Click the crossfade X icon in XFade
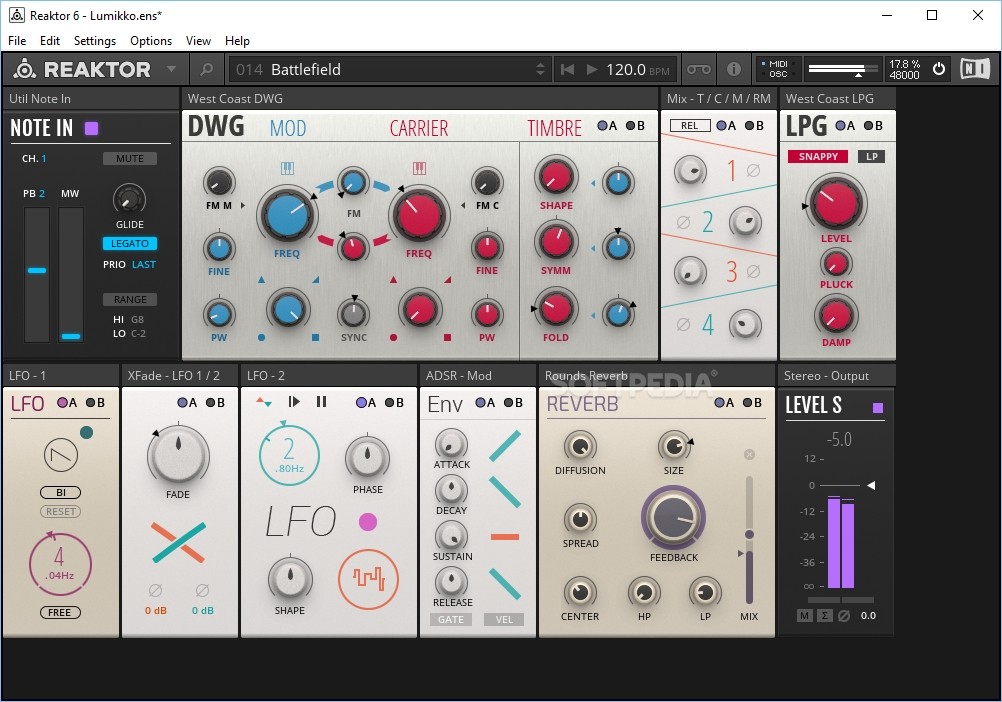This screenshot has width=1002, height=702. [178, 542]
